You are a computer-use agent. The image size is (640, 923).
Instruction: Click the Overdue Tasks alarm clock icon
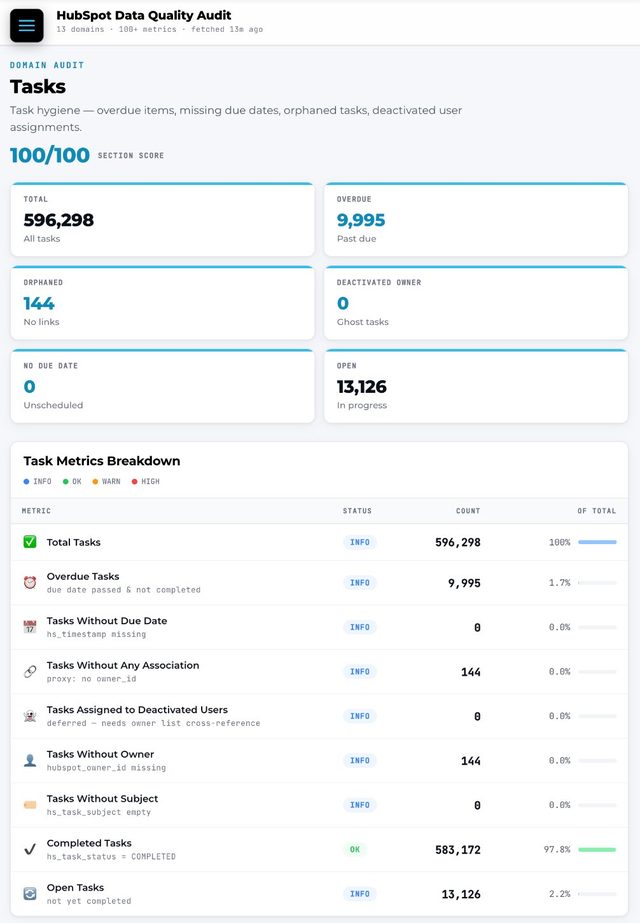[x=30, y=583]
